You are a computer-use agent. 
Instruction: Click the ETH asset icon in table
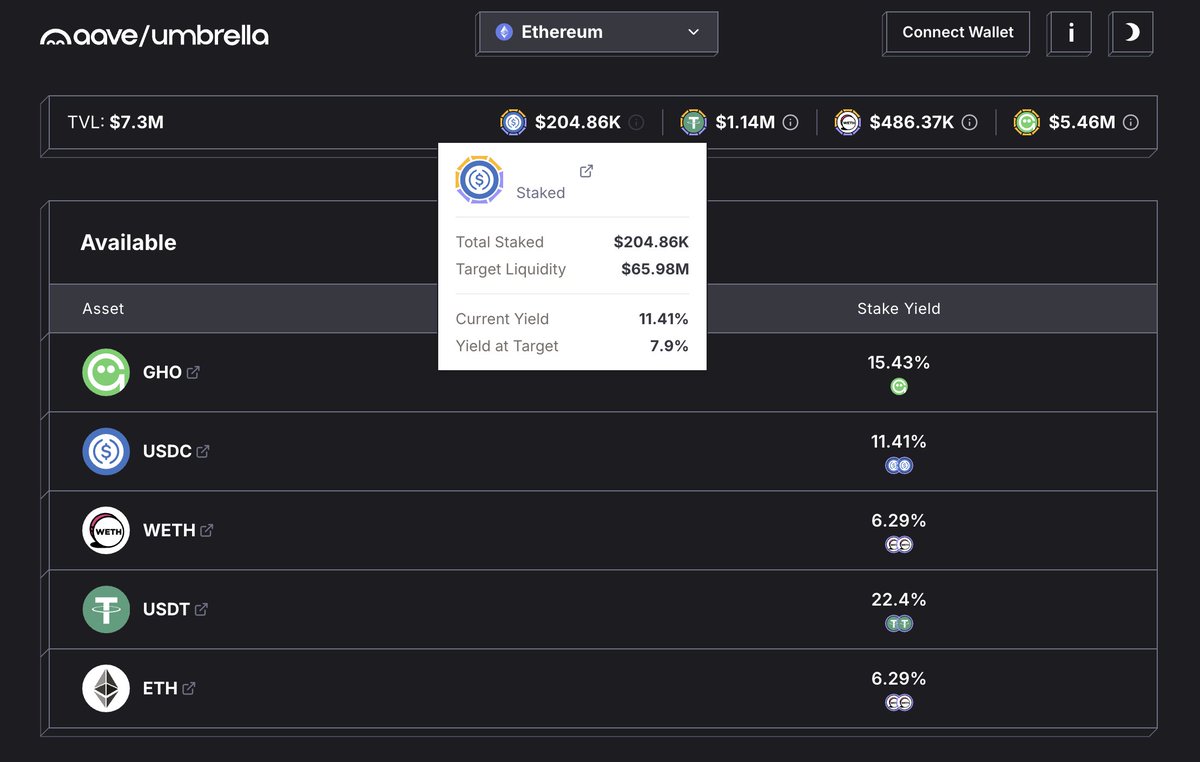(x=106, y=688)
